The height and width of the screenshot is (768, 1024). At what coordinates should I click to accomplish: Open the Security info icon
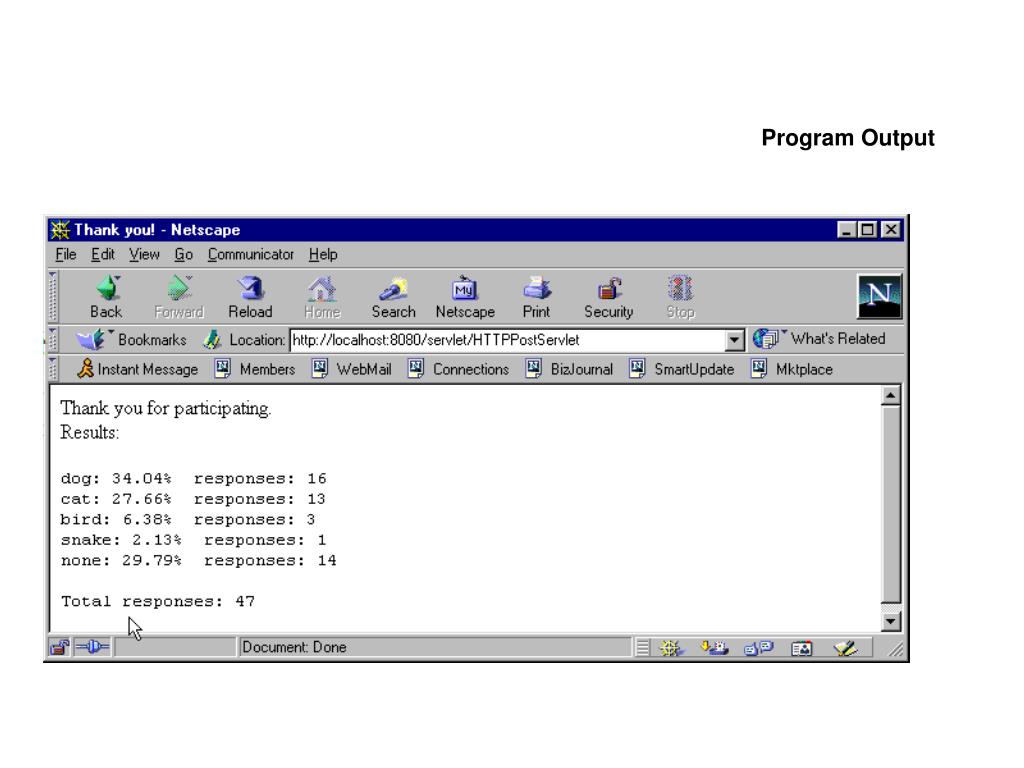point(609,297)
